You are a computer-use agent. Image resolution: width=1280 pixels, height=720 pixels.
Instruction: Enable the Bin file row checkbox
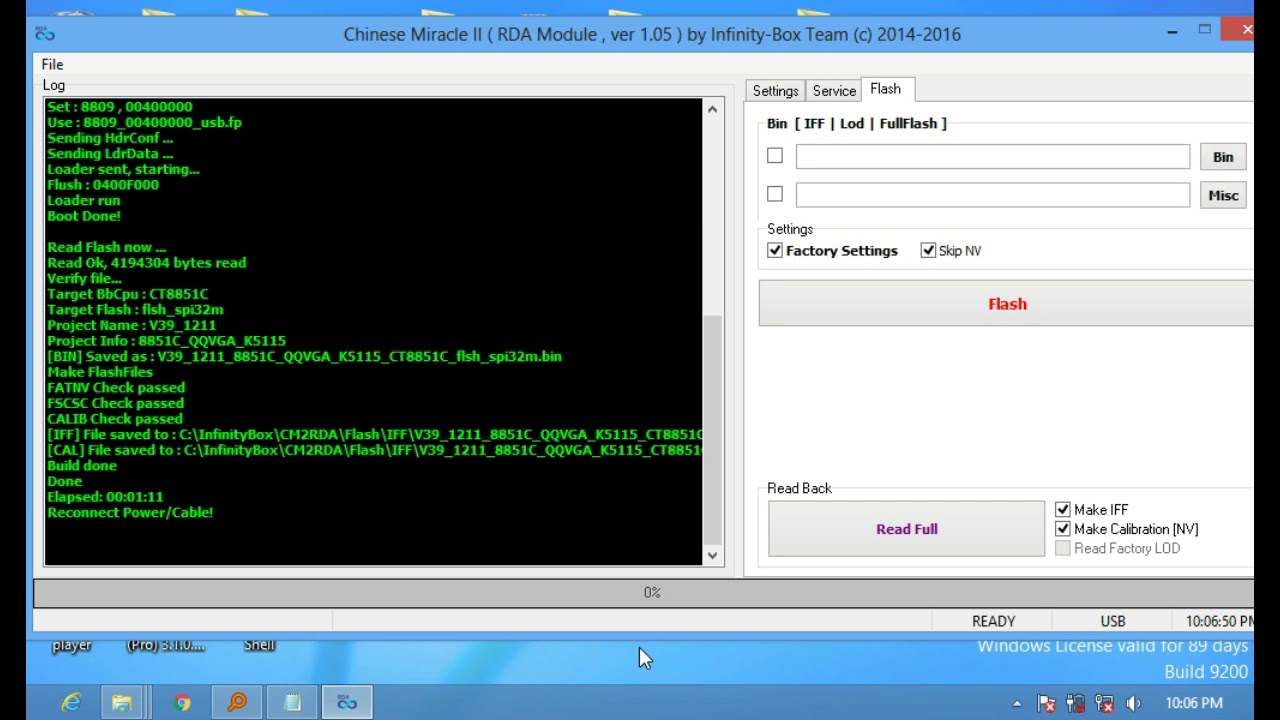775,156
